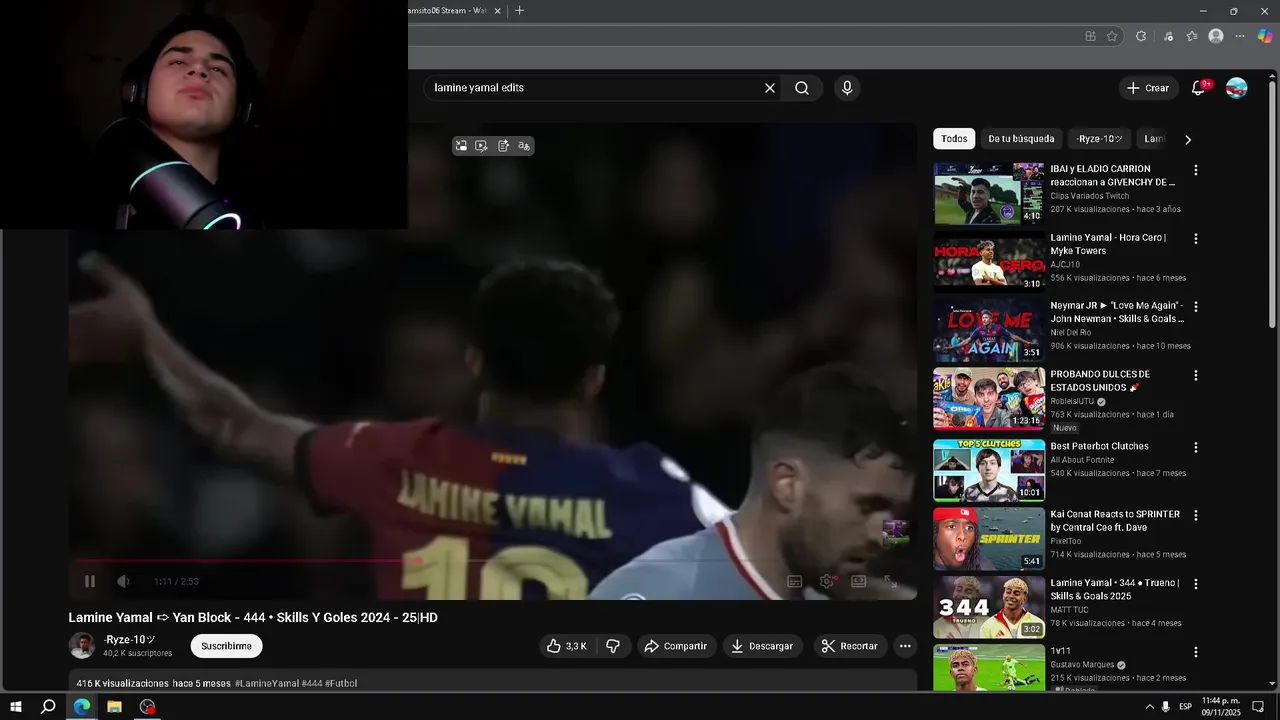Mute the video using the speaker icon

[x=123, y=581]
